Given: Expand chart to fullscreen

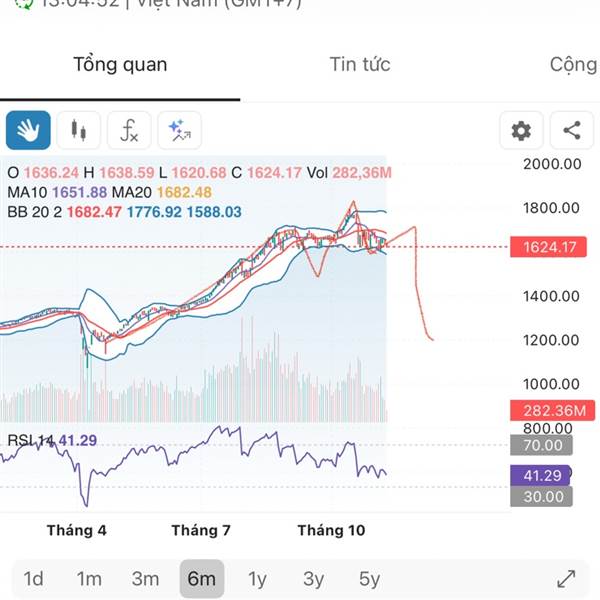Looking at the screenshot, I should pos(566,578).
